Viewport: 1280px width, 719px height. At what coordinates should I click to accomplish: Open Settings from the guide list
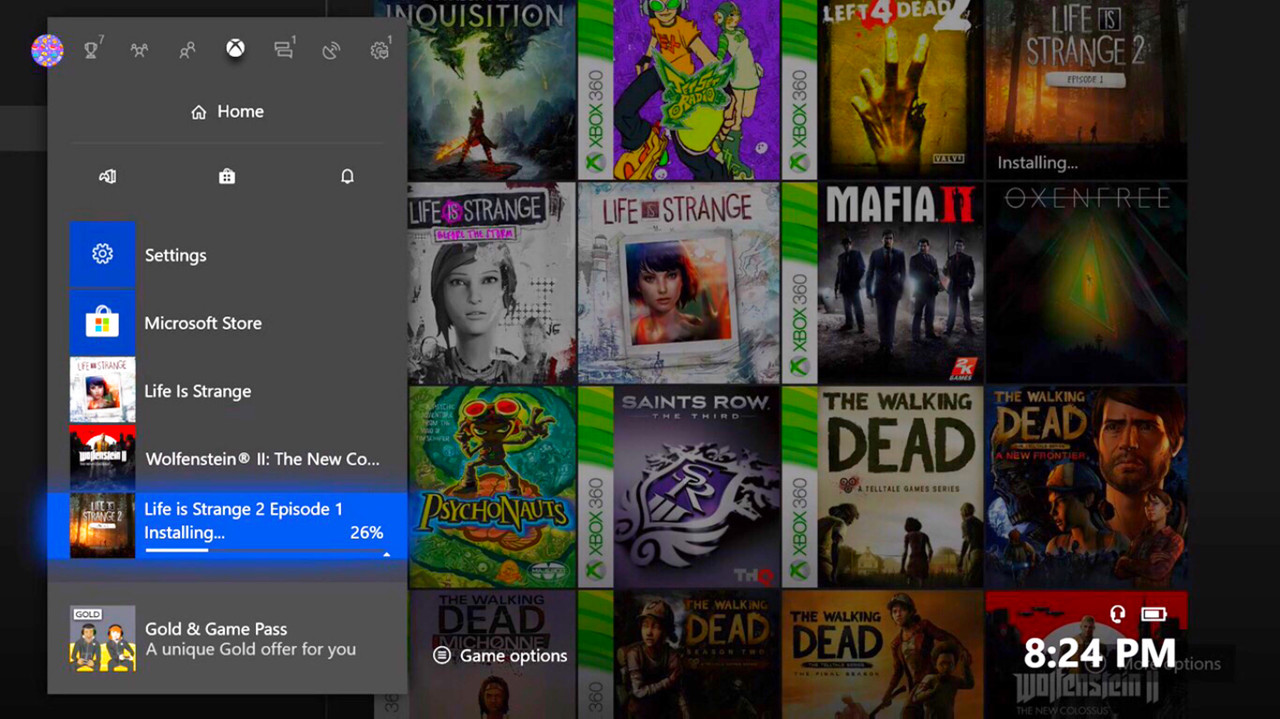tap(227, 255)
